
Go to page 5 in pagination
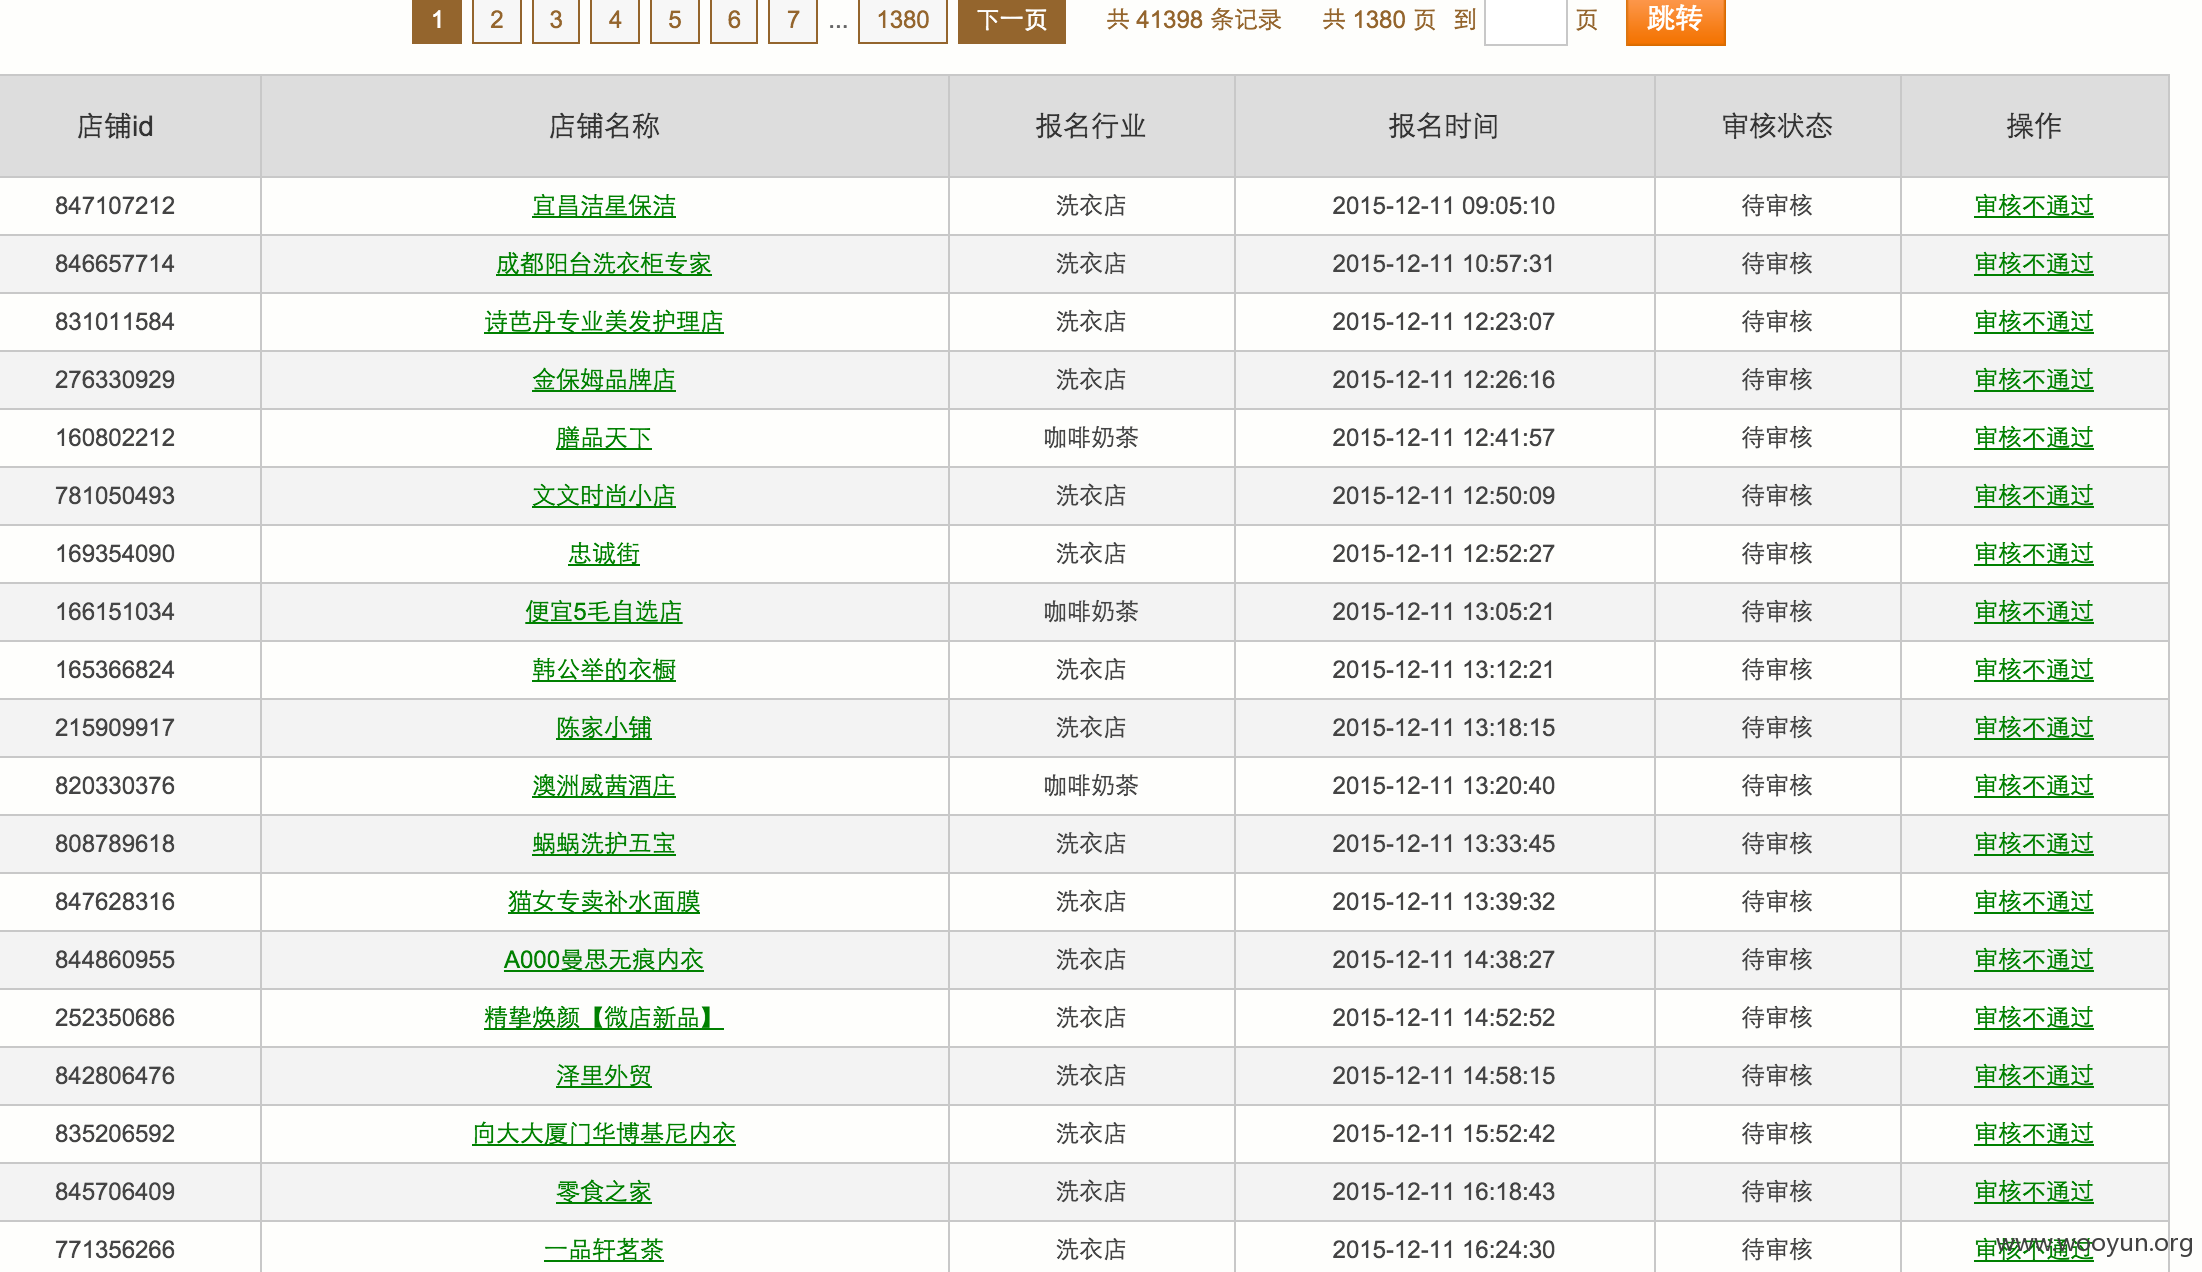coord(675,20)
